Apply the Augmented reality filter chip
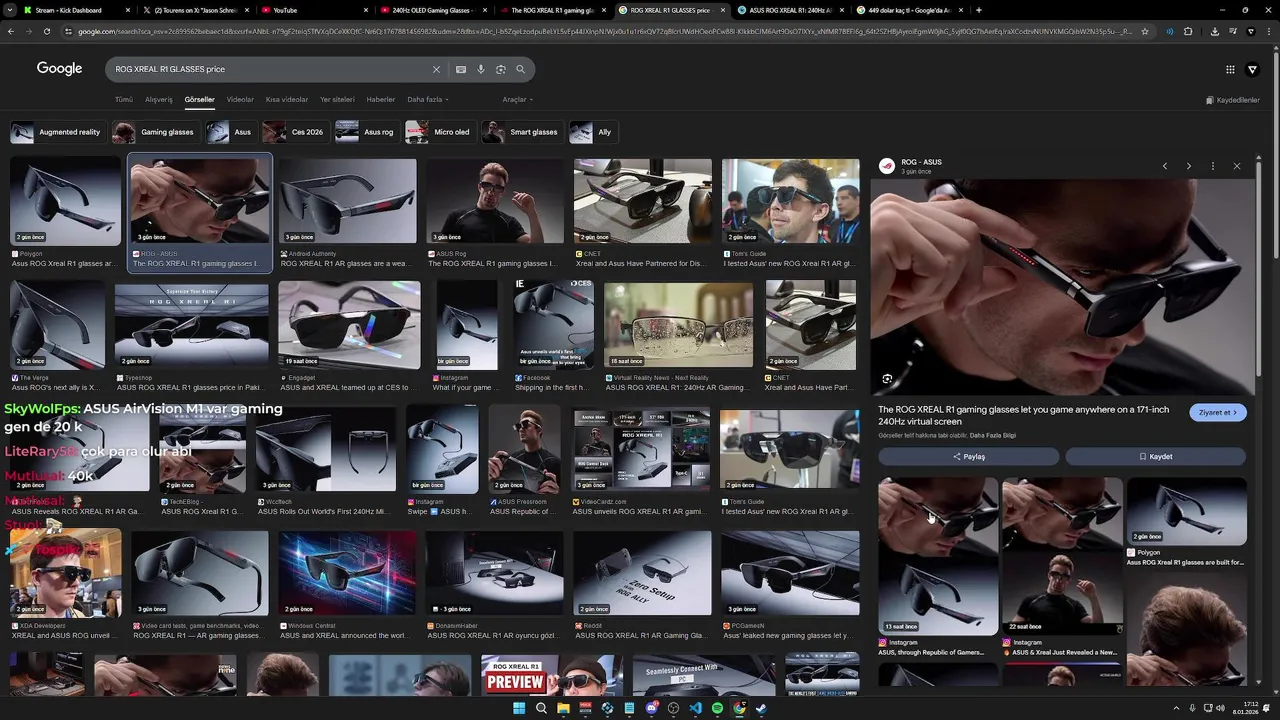Viewport: 1280px width, 720px height. point(57,132)
